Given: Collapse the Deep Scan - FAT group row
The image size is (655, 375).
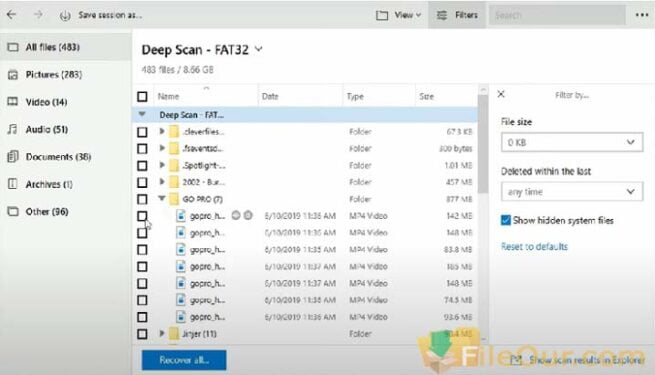Looking at the screenshot, I should tap(142, 114).
